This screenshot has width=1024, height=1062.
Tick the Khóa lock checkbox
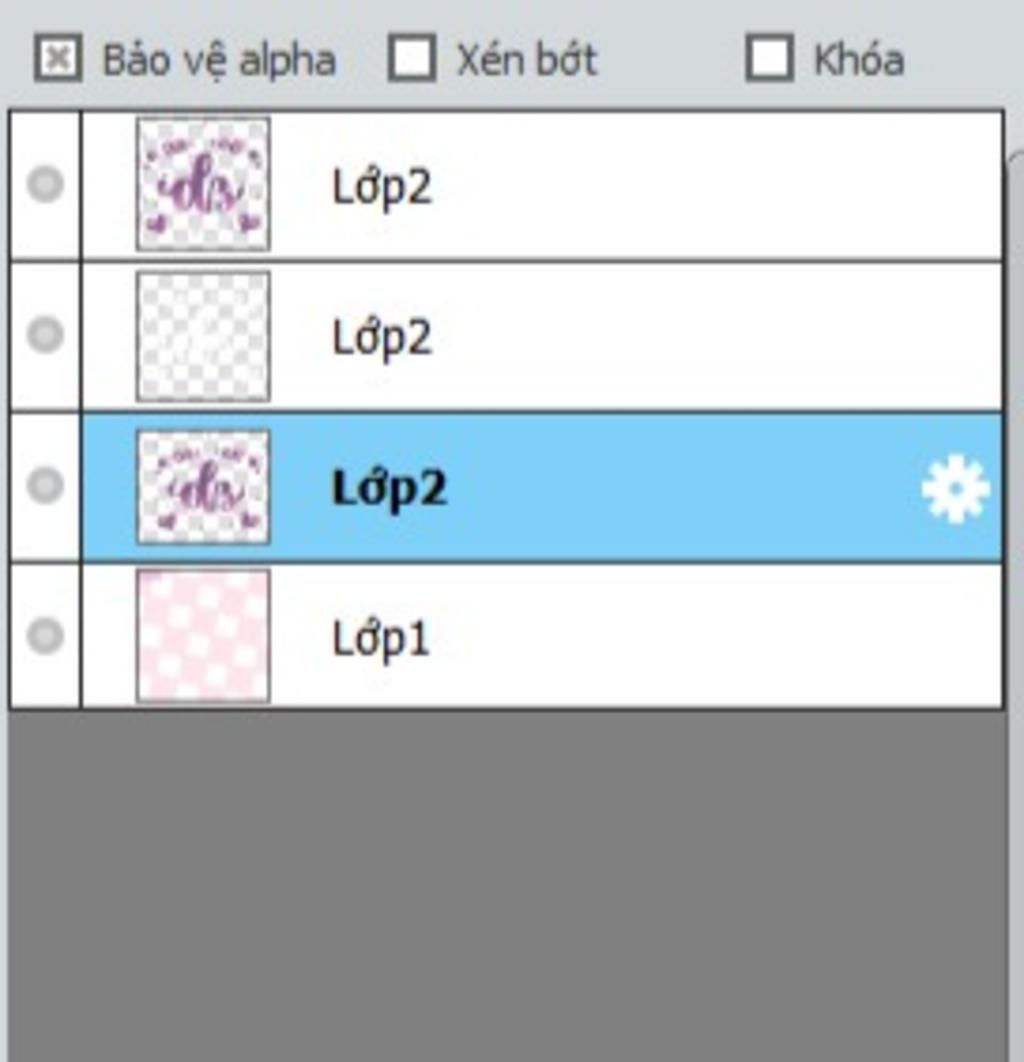coord(769,58)
